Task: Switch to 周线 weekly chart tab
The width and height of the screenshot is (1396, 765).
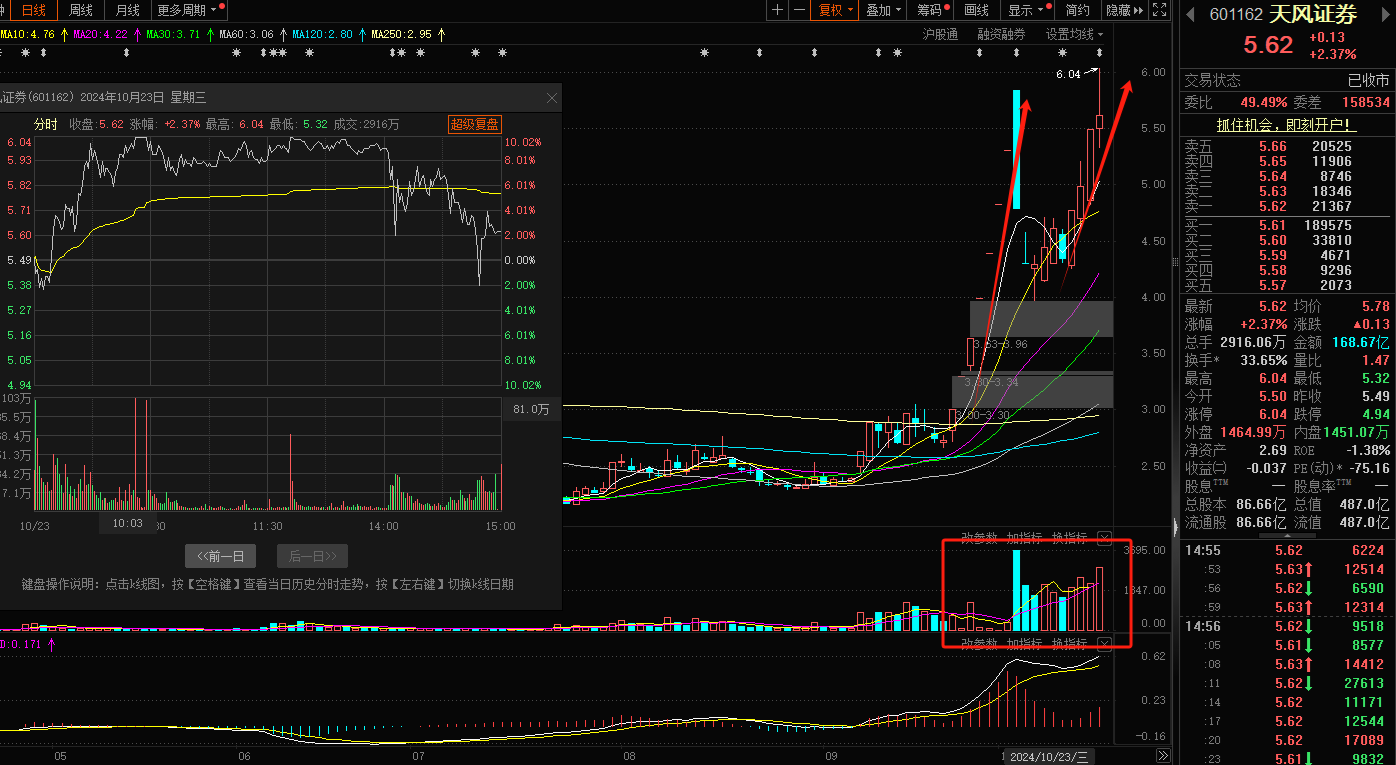Action: (81, 10)
